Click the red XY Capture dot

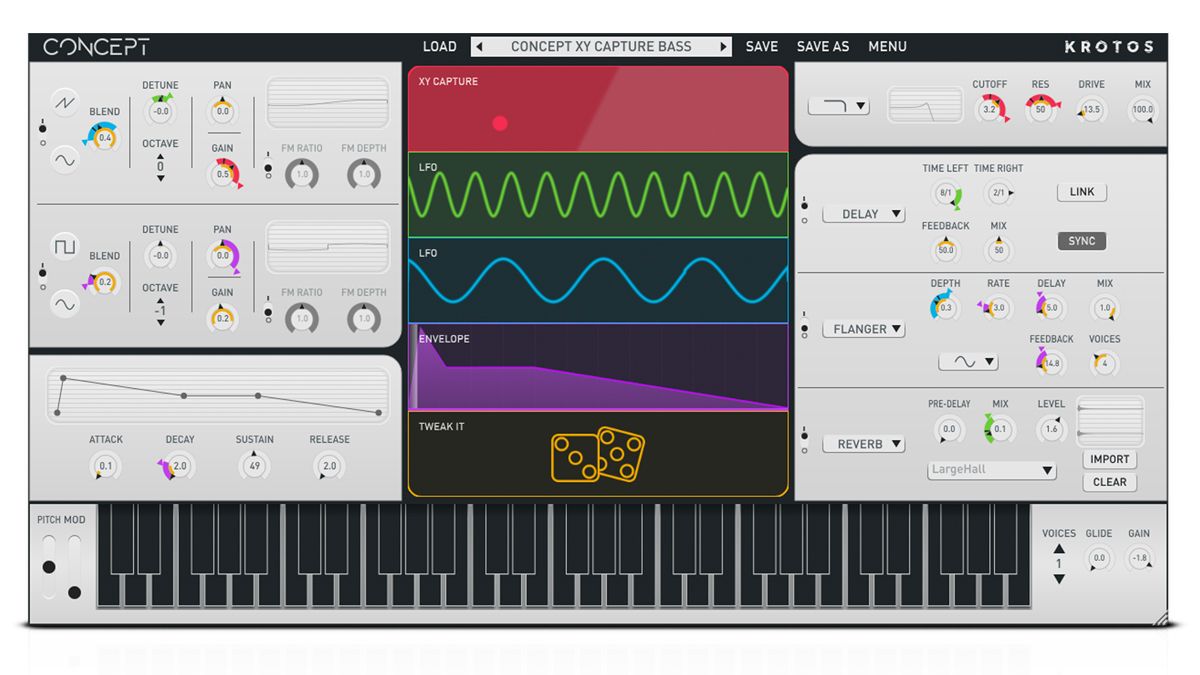500,124
